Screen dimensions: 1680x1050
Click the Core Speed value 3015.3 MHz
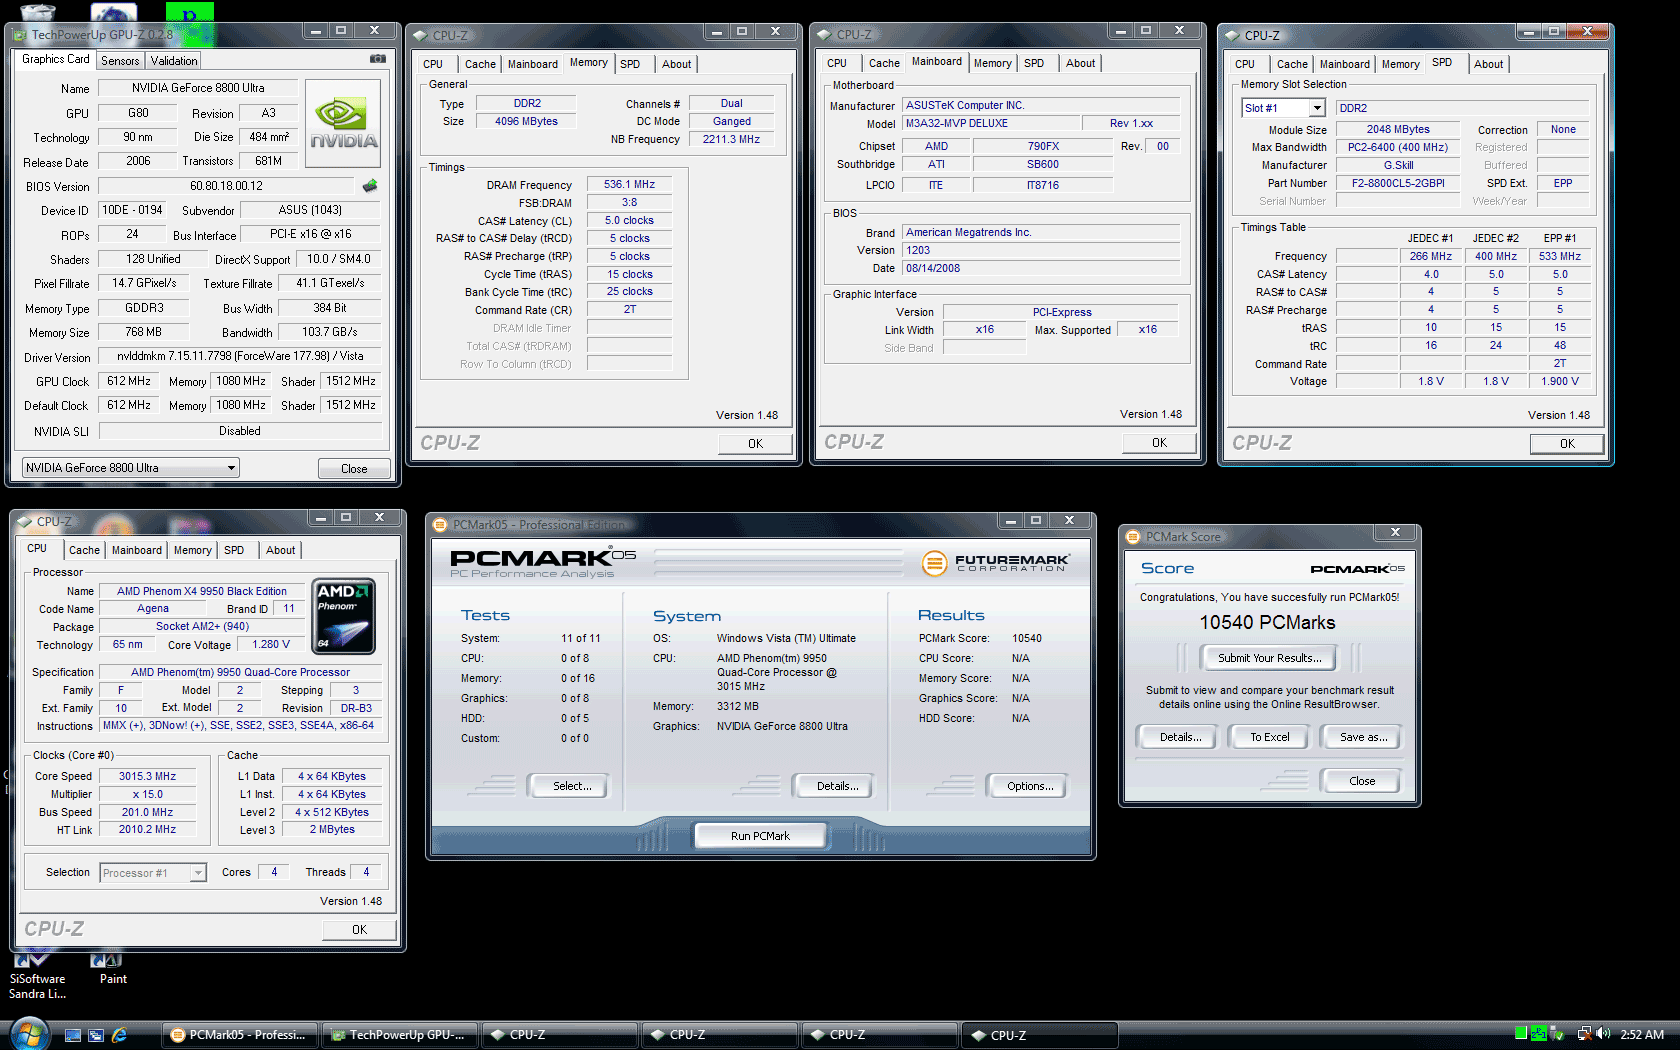point(147,776)
